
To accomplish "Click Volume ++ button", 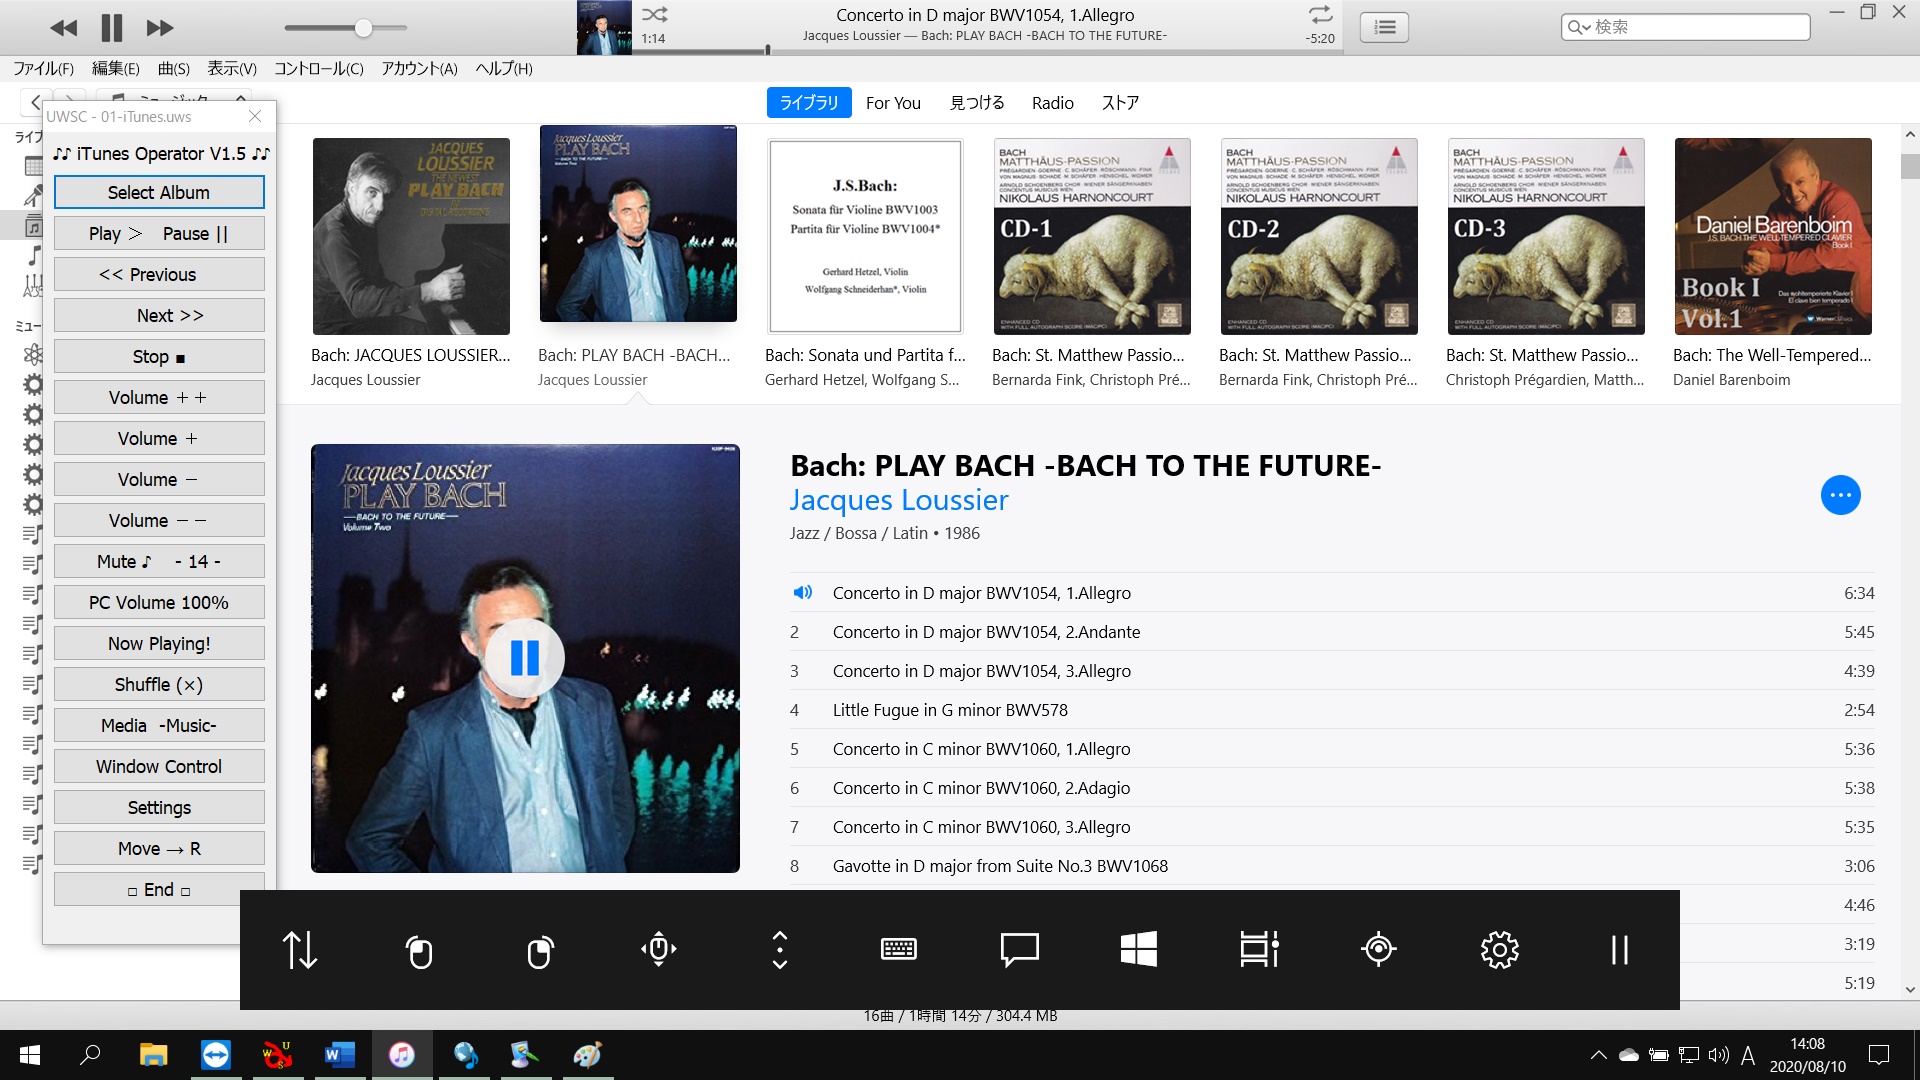I will (x=159, y=397).
